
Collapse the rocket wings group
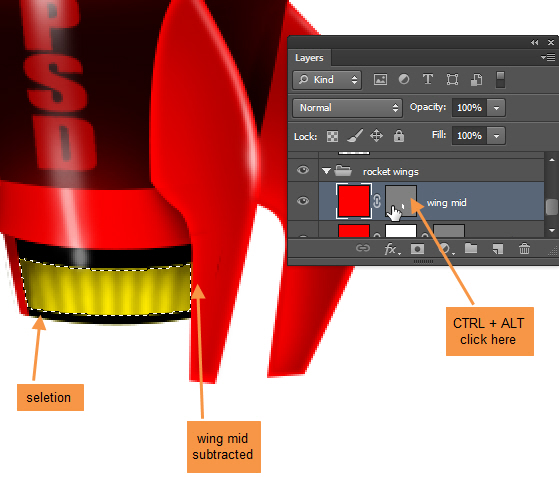[326, 171]
